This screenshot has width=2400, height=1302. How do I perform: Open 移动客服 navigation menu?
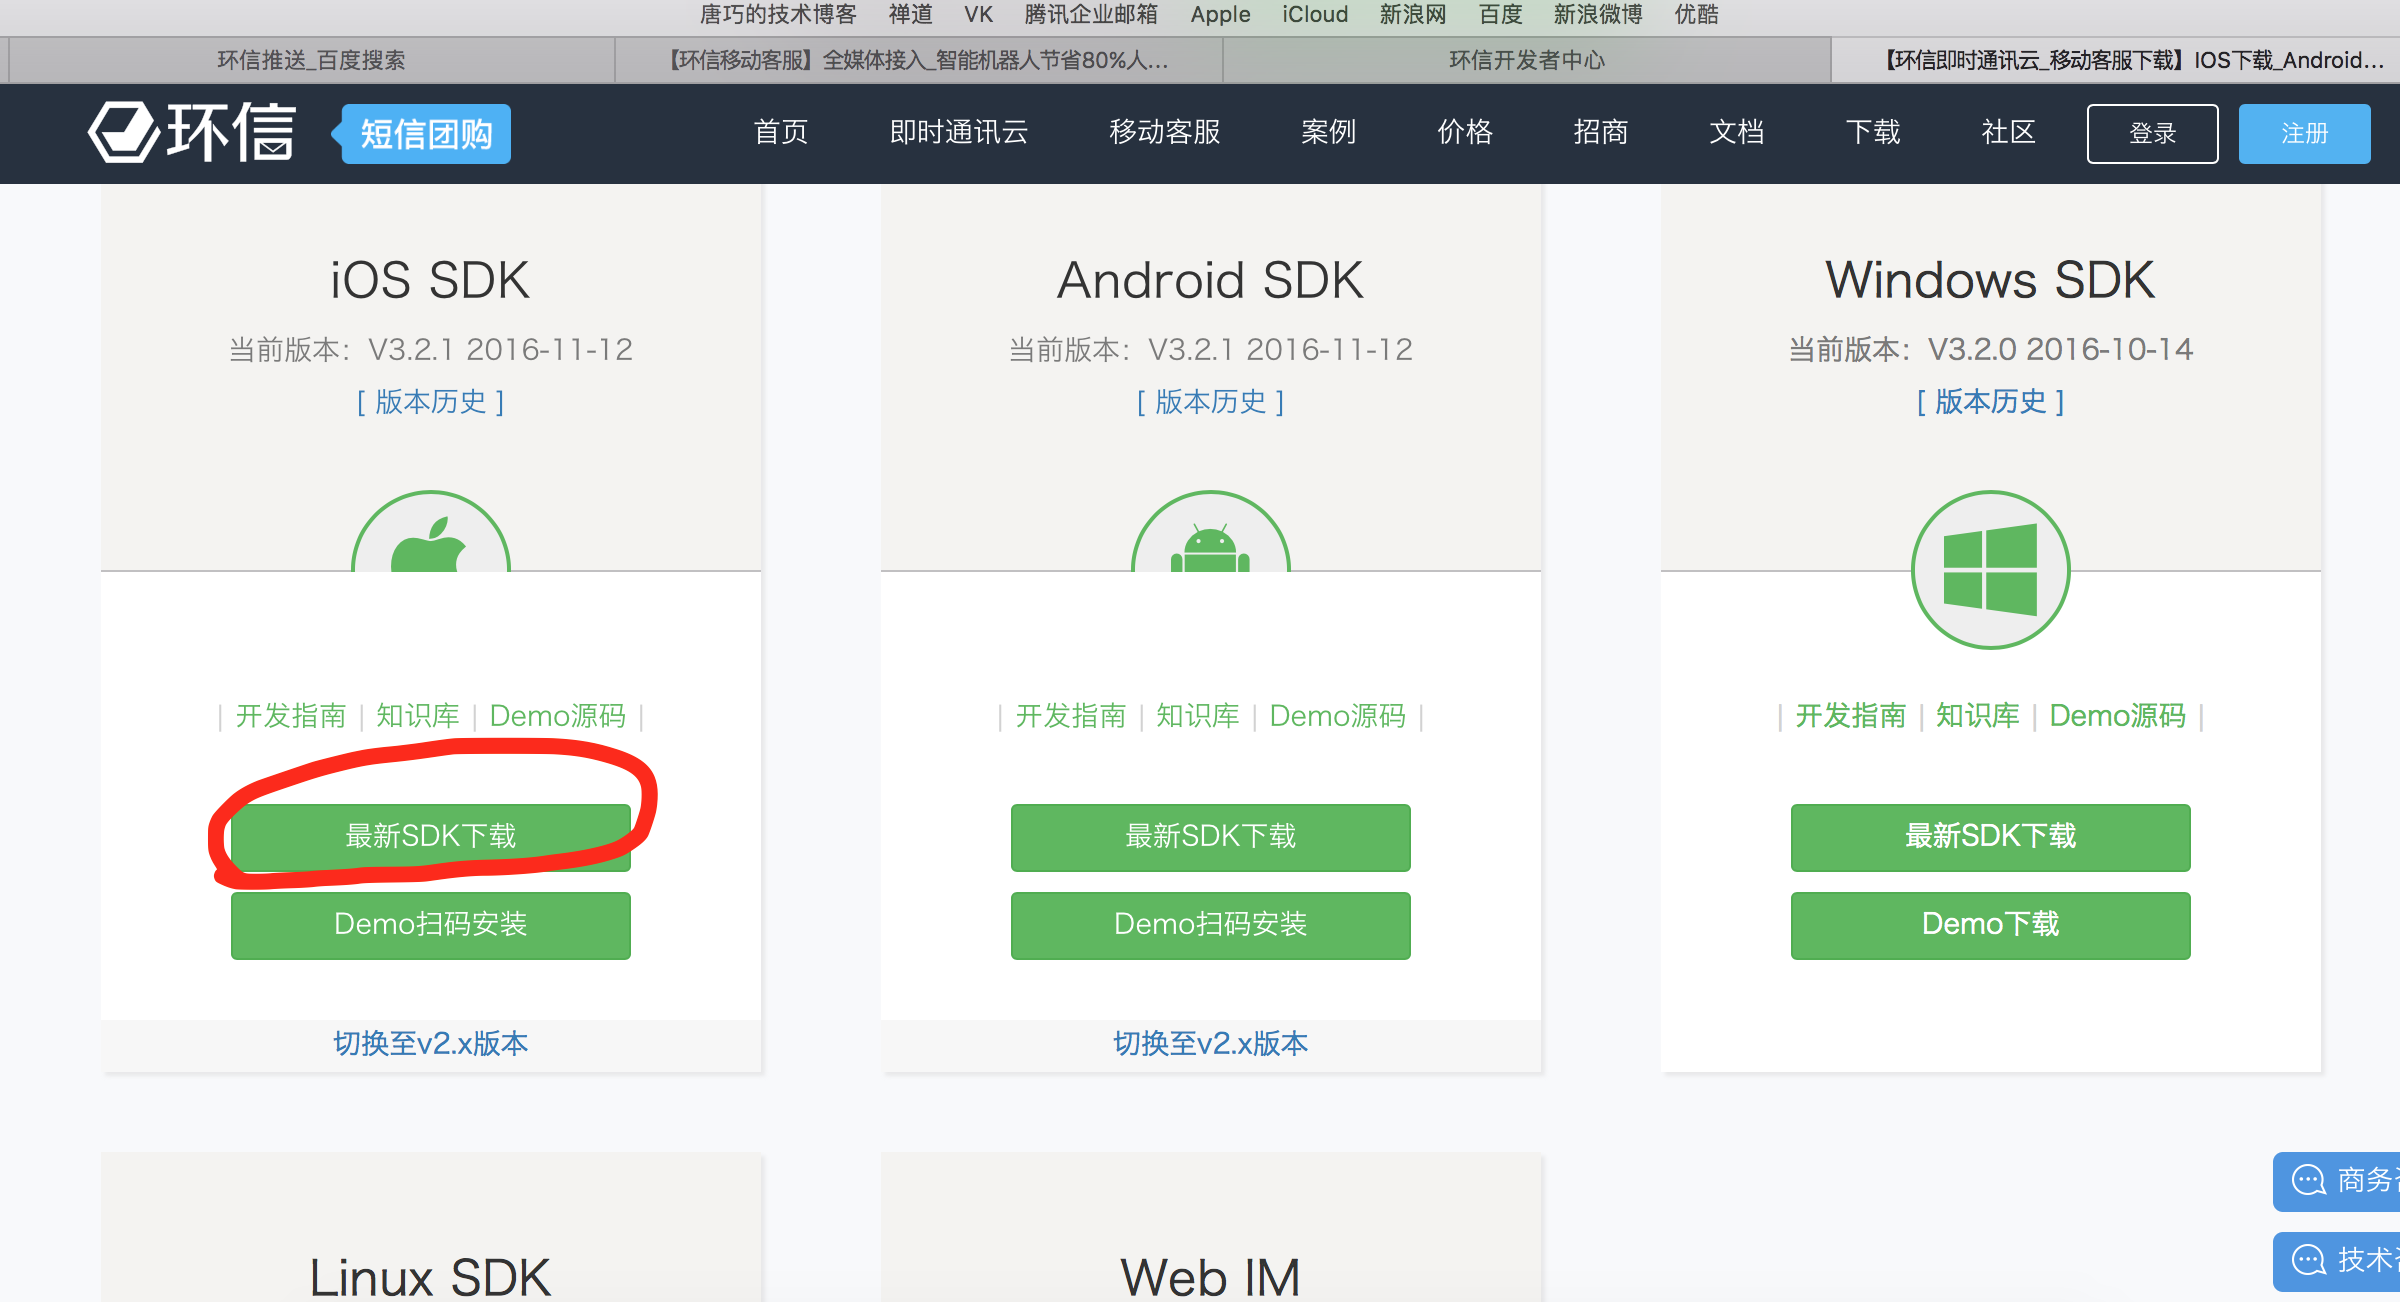point(1164,132)
